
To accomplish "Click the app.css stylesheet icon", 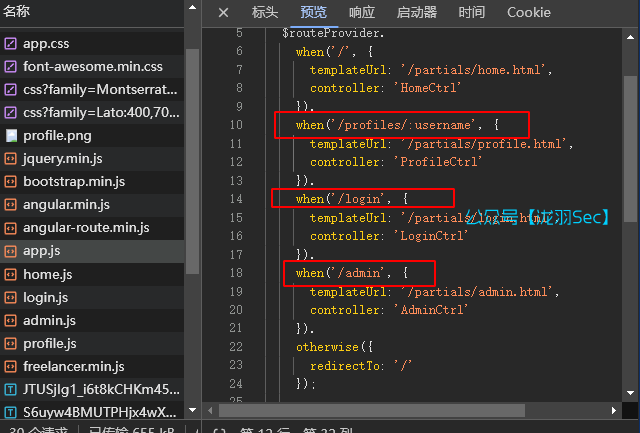I will (11, 44).
